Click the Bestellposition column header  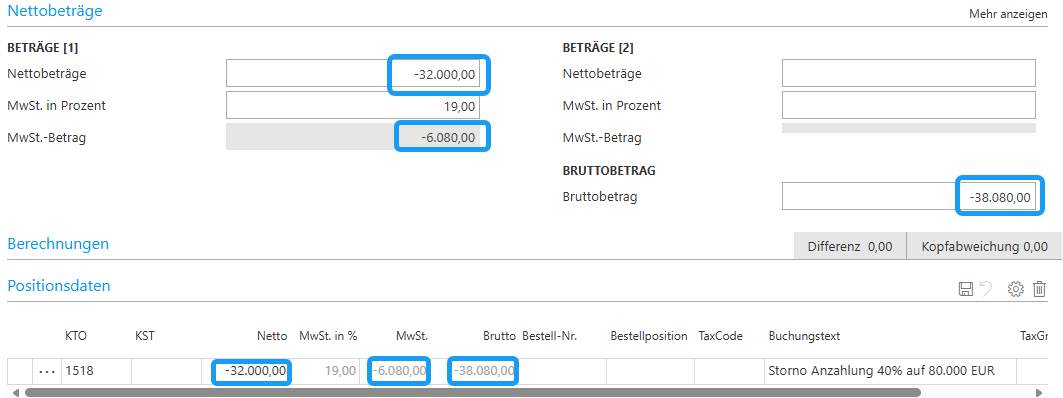point(649,336)
